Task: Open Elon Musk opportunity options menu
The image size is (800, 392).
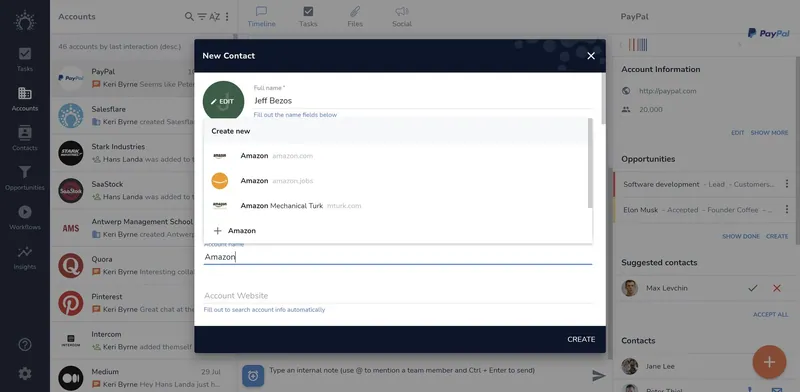Action: (786, 209)
